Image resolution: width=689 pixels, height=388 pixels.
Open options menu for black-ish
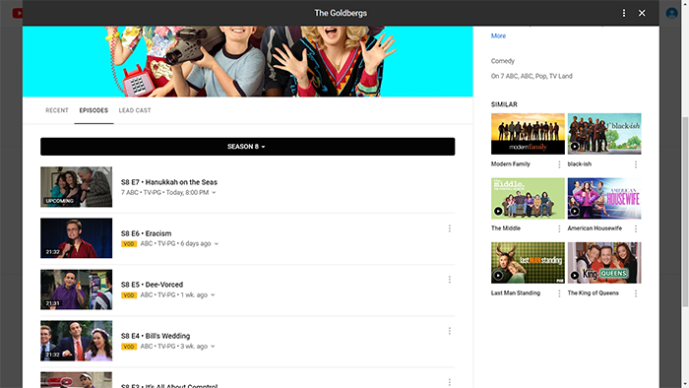point(635,164)
